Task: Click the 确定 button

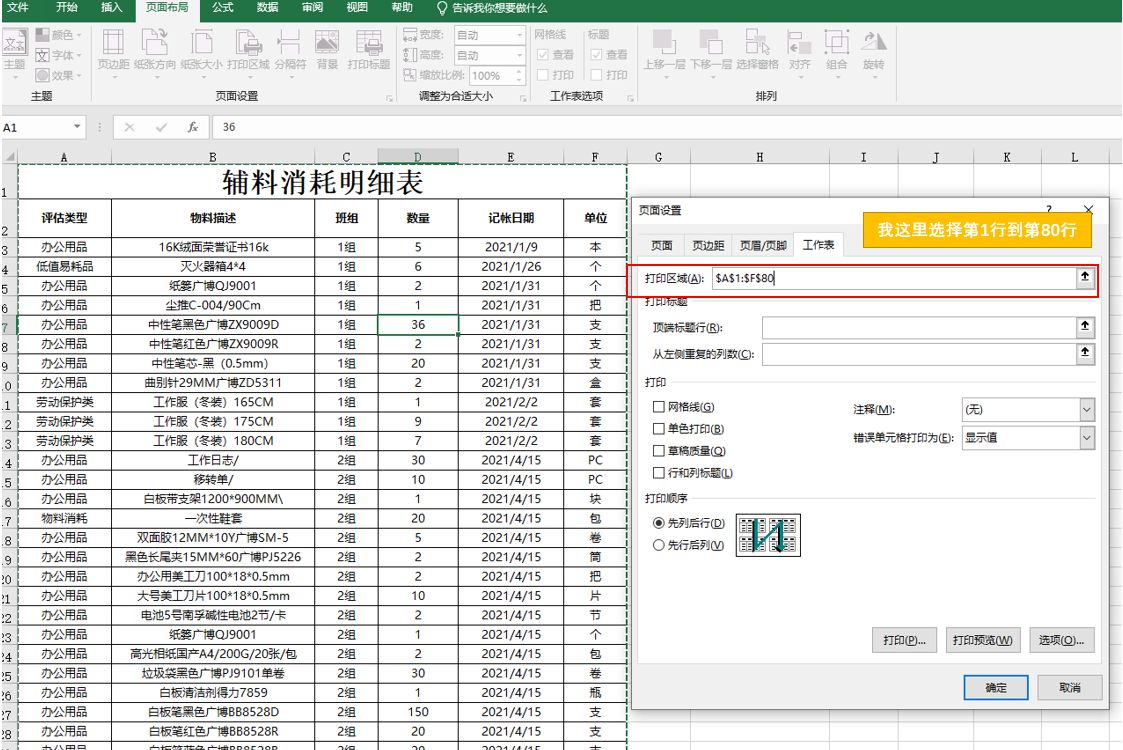Action: (996, 688)
